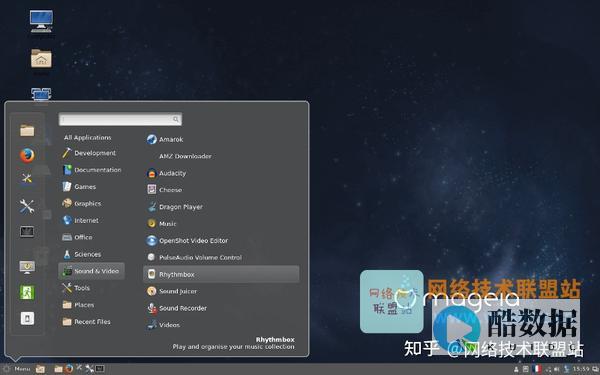Open the terminal icon in the favorites sidebar
The image size is (600, 375).
pyautogui.click(x=27, y=232)
